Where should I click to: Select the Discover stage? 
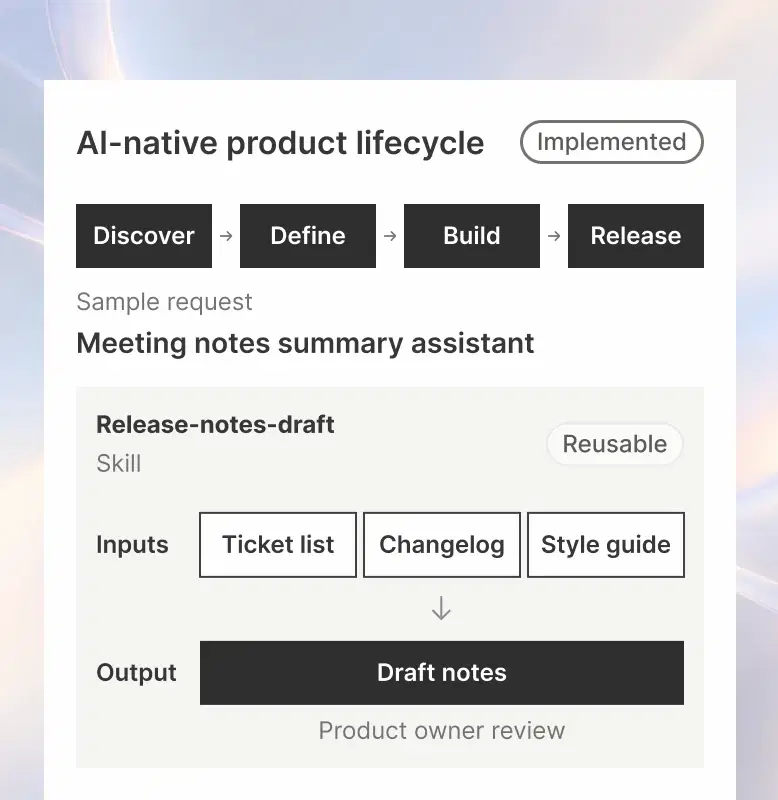point(144,236)
